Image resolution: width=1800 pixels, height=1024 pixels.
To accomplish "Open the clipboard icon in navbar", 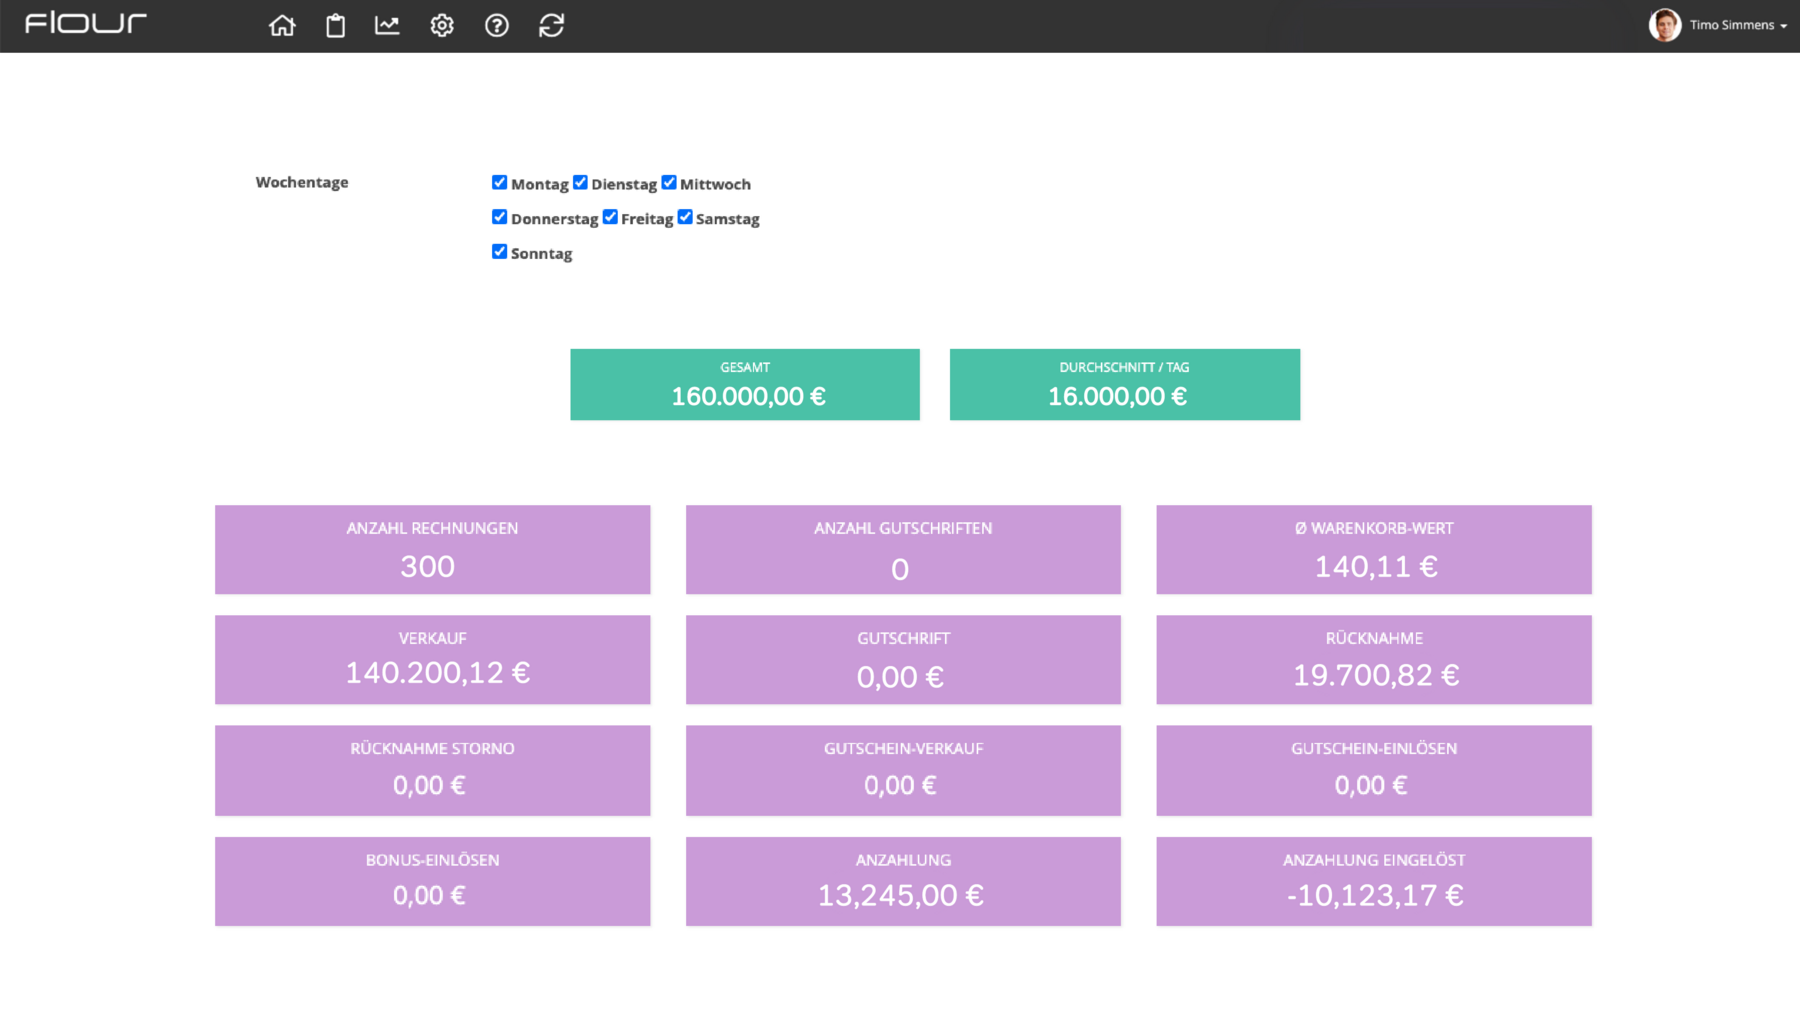I will pos(335,26).
